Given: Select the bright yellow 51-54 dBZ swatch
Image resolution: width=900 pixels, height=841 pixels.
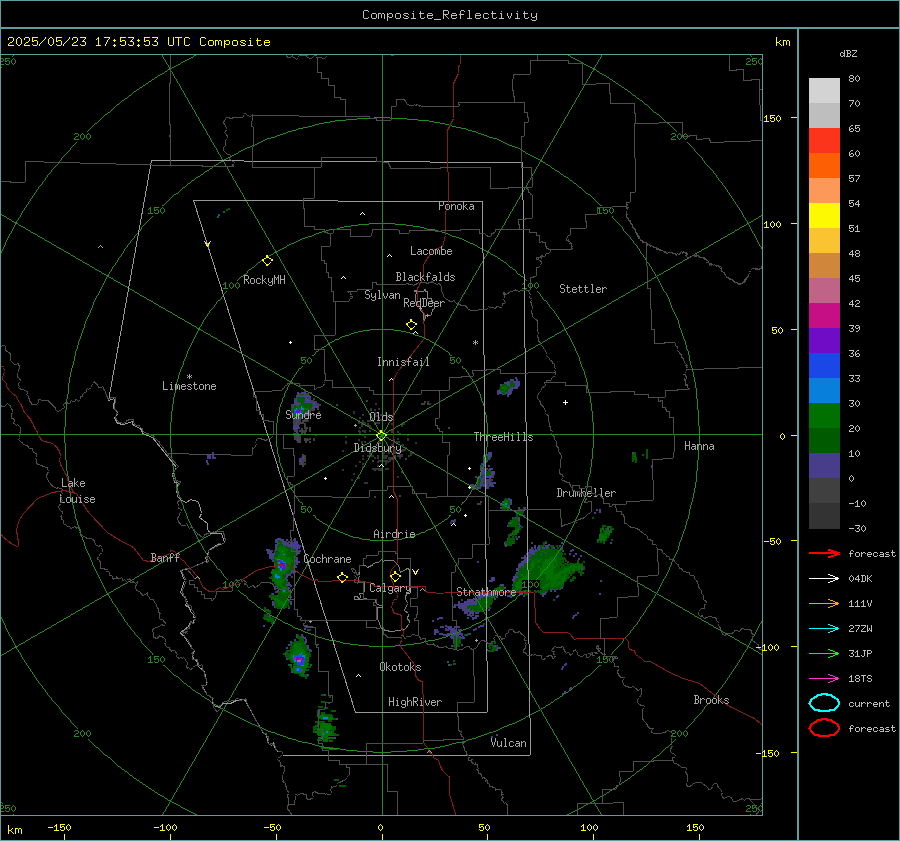Looking at the screenshot, I should coord(824,215).
